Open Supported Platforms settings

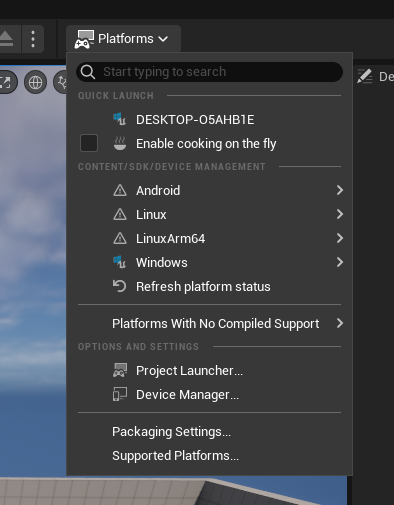point(209,456)
